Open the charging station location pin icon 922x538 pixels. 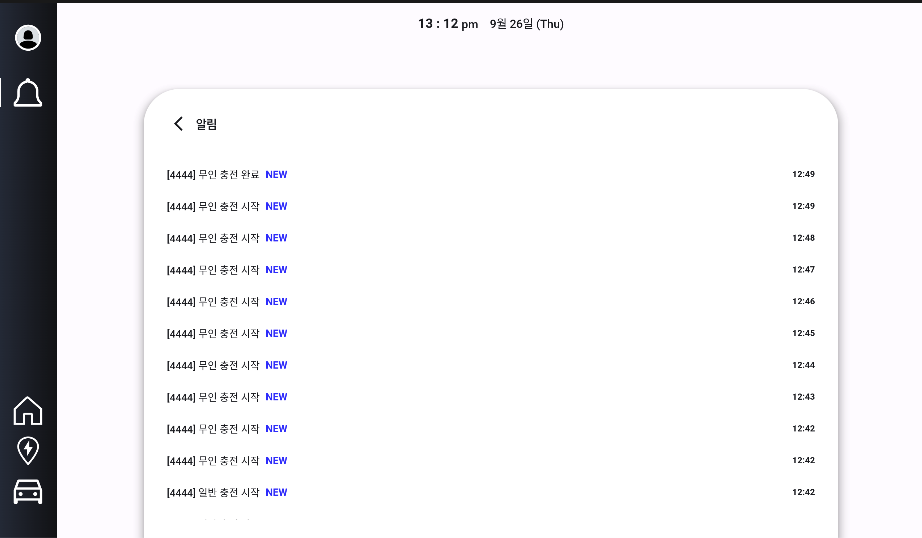point(28,450)
